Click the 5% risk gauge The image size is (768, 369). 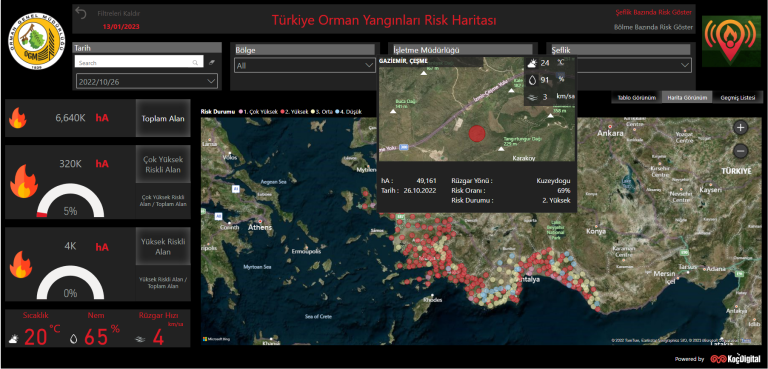click(71, 201)
